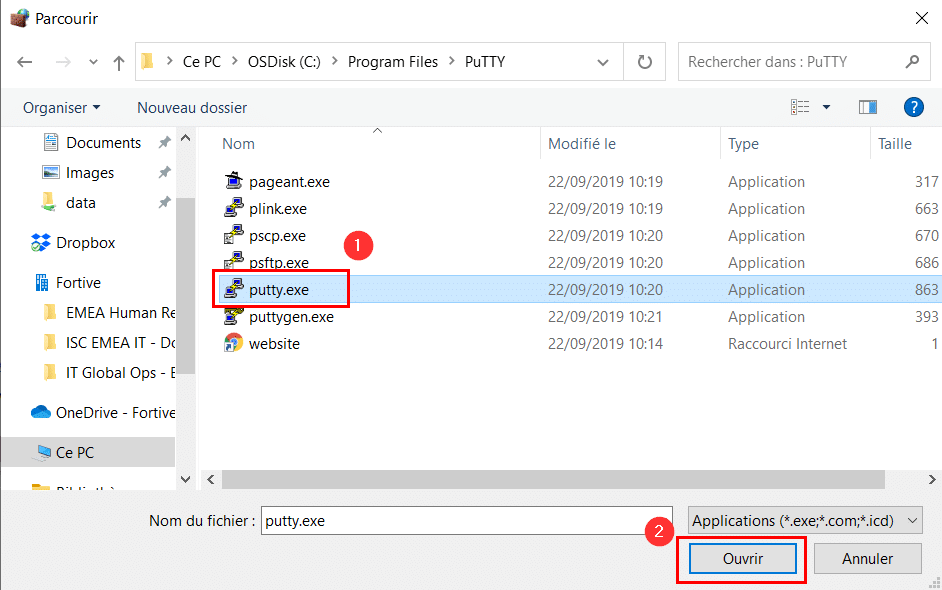Open Documents in quick access
The width and height of the screenshot is (942, 590).
103,142
